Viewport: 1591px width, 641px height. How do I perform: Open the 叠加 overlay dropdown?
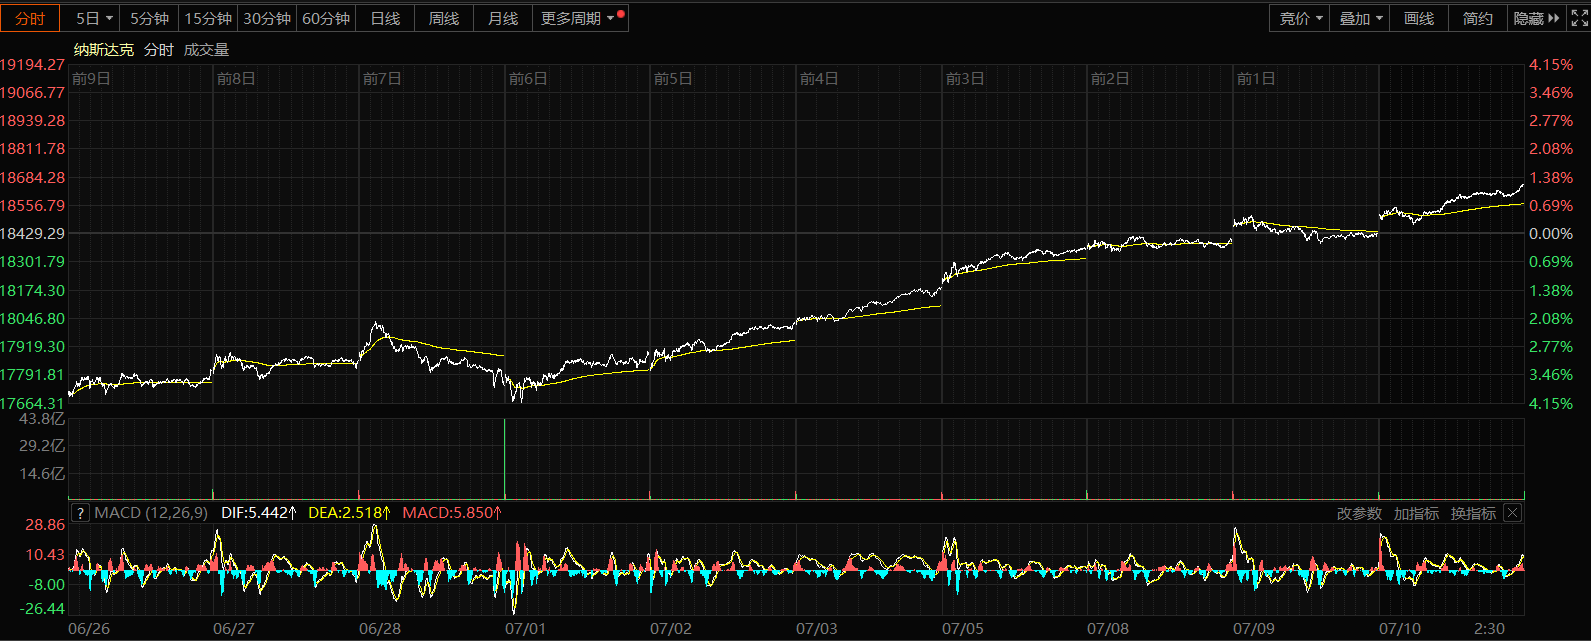(1360, 18)
